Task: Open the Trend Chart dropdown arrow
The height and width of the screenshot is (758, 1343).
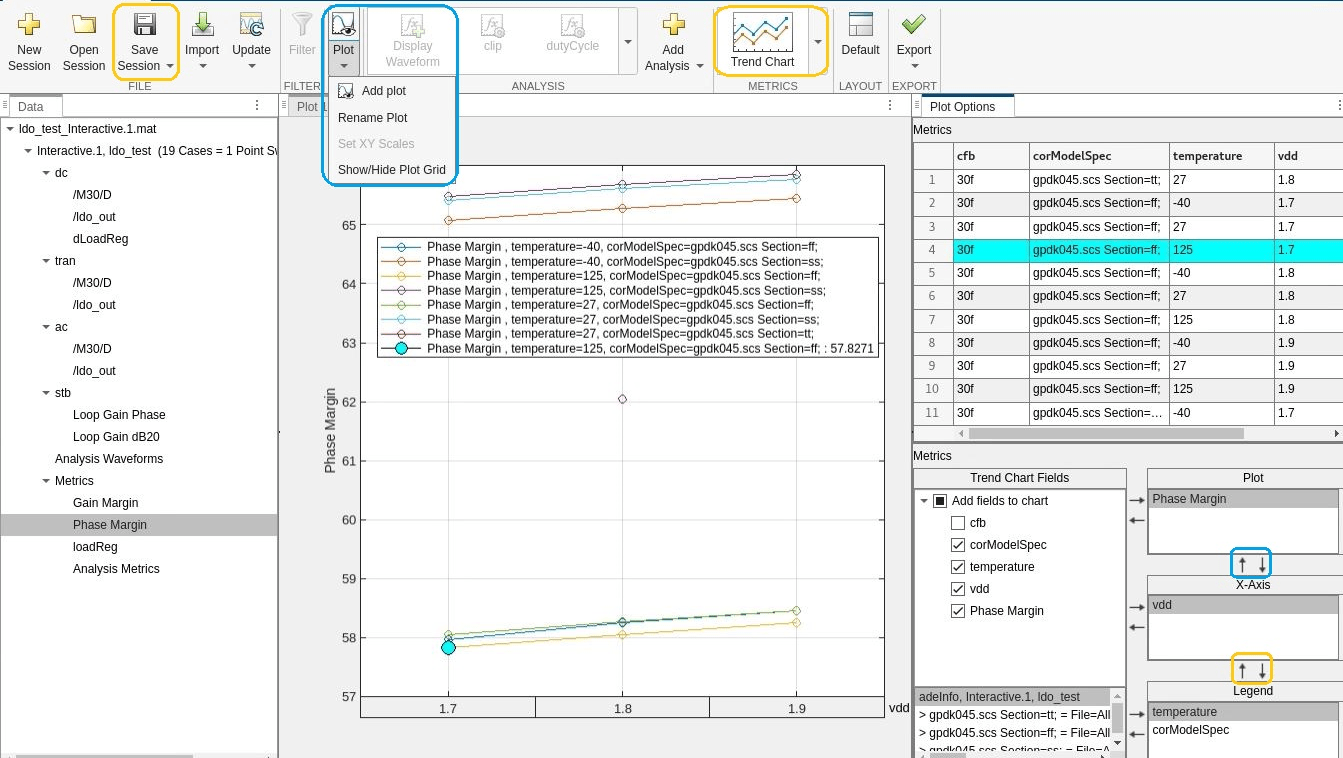Action: pyautogui.click(x=818, y=42)
